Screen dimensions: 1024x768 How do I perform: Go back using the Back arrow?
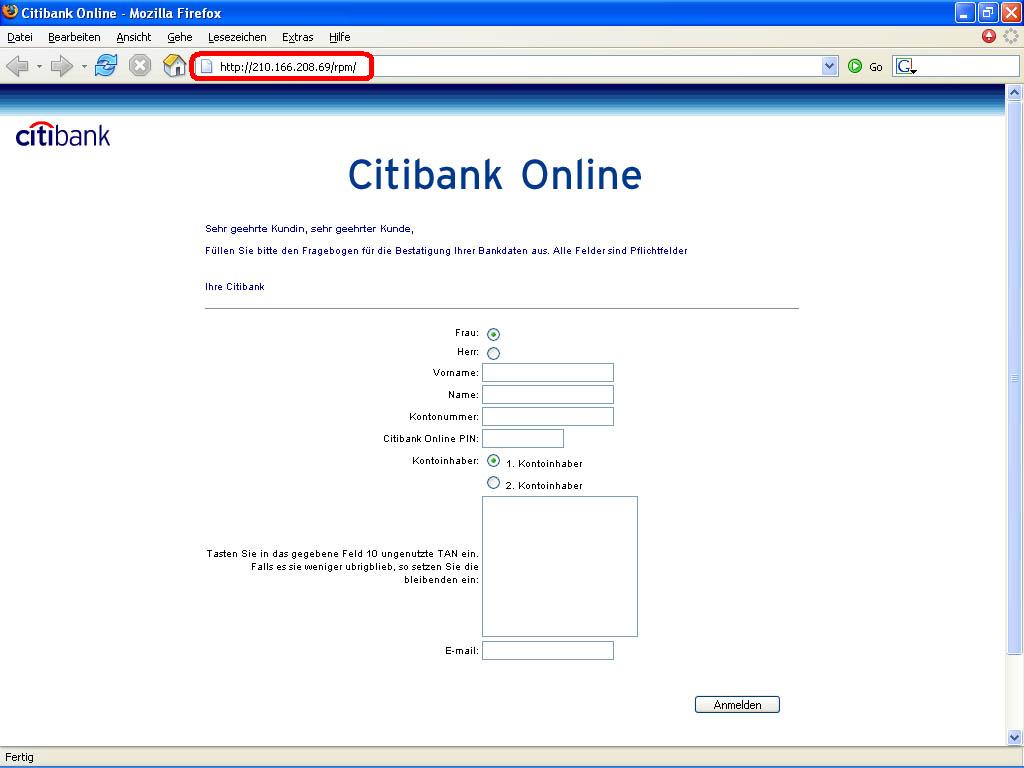click(18, 66)
